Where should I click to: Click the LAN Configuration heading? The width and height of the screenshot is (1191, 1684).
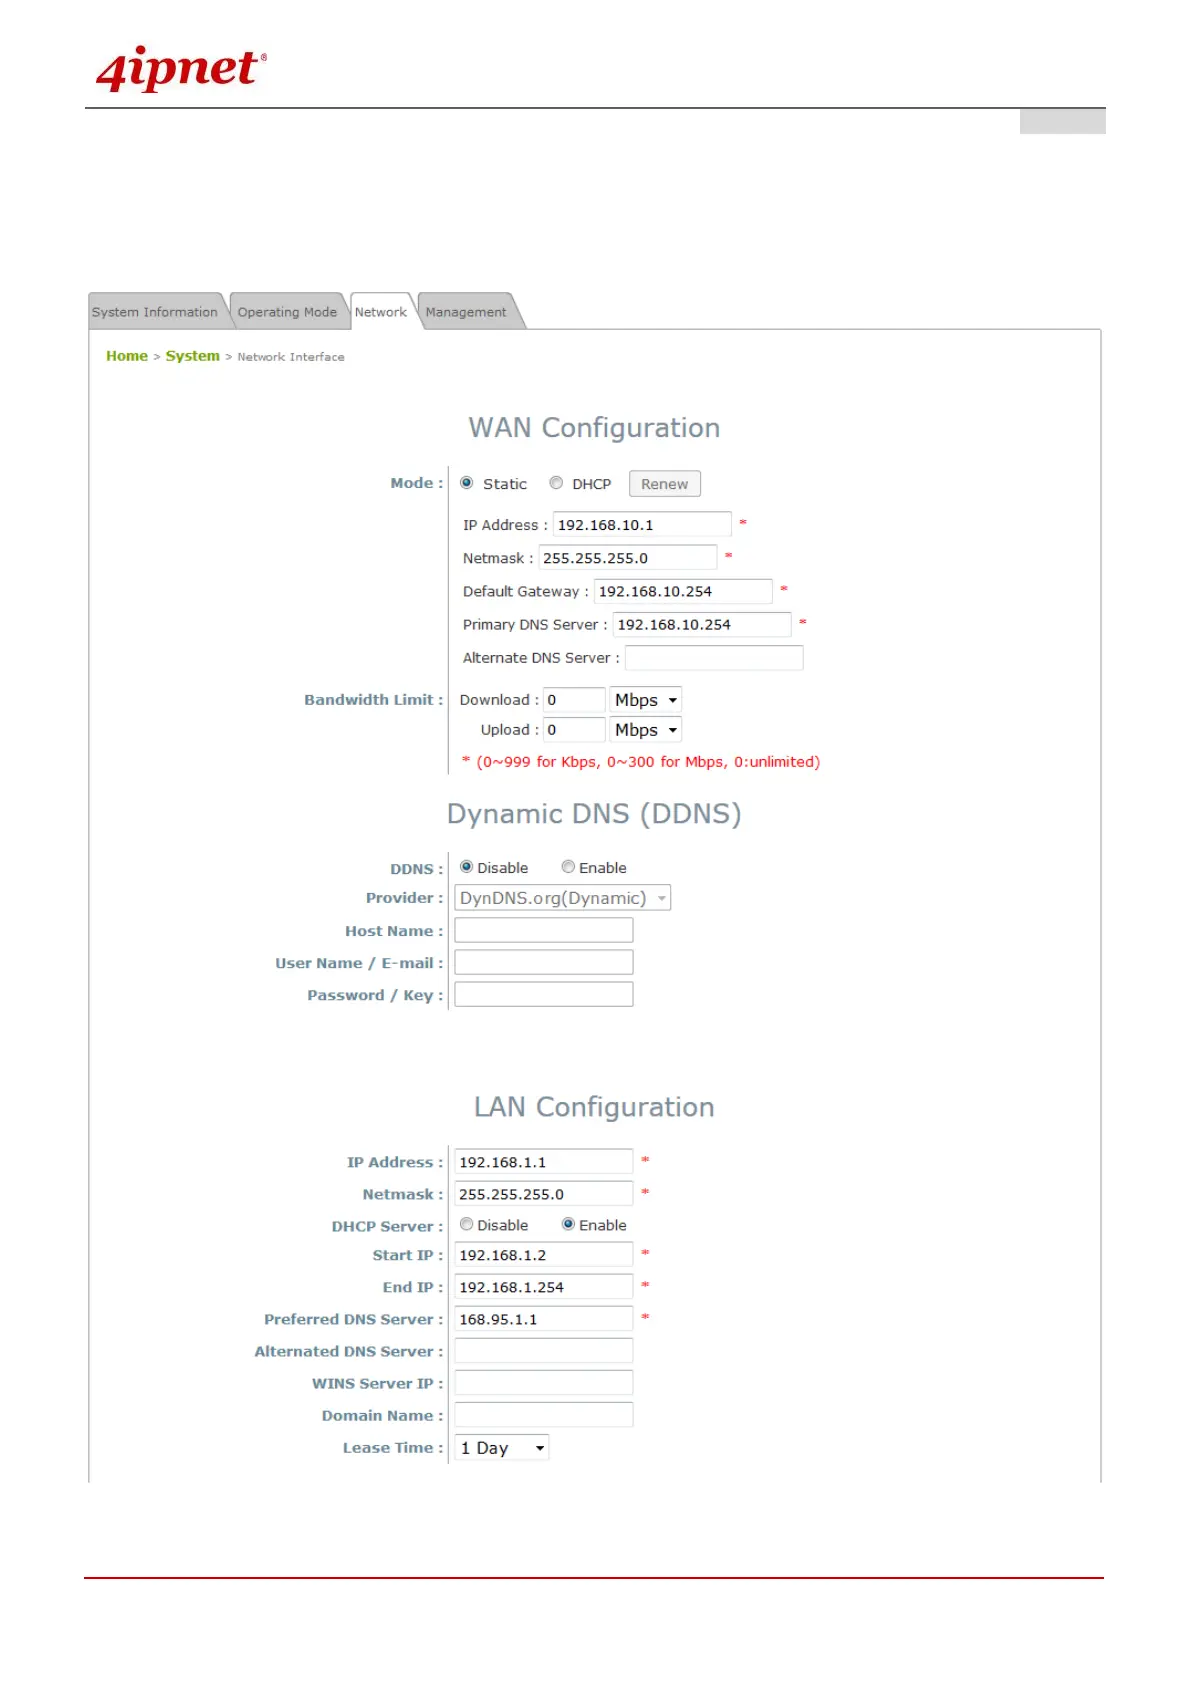[x=594, y=1107]
